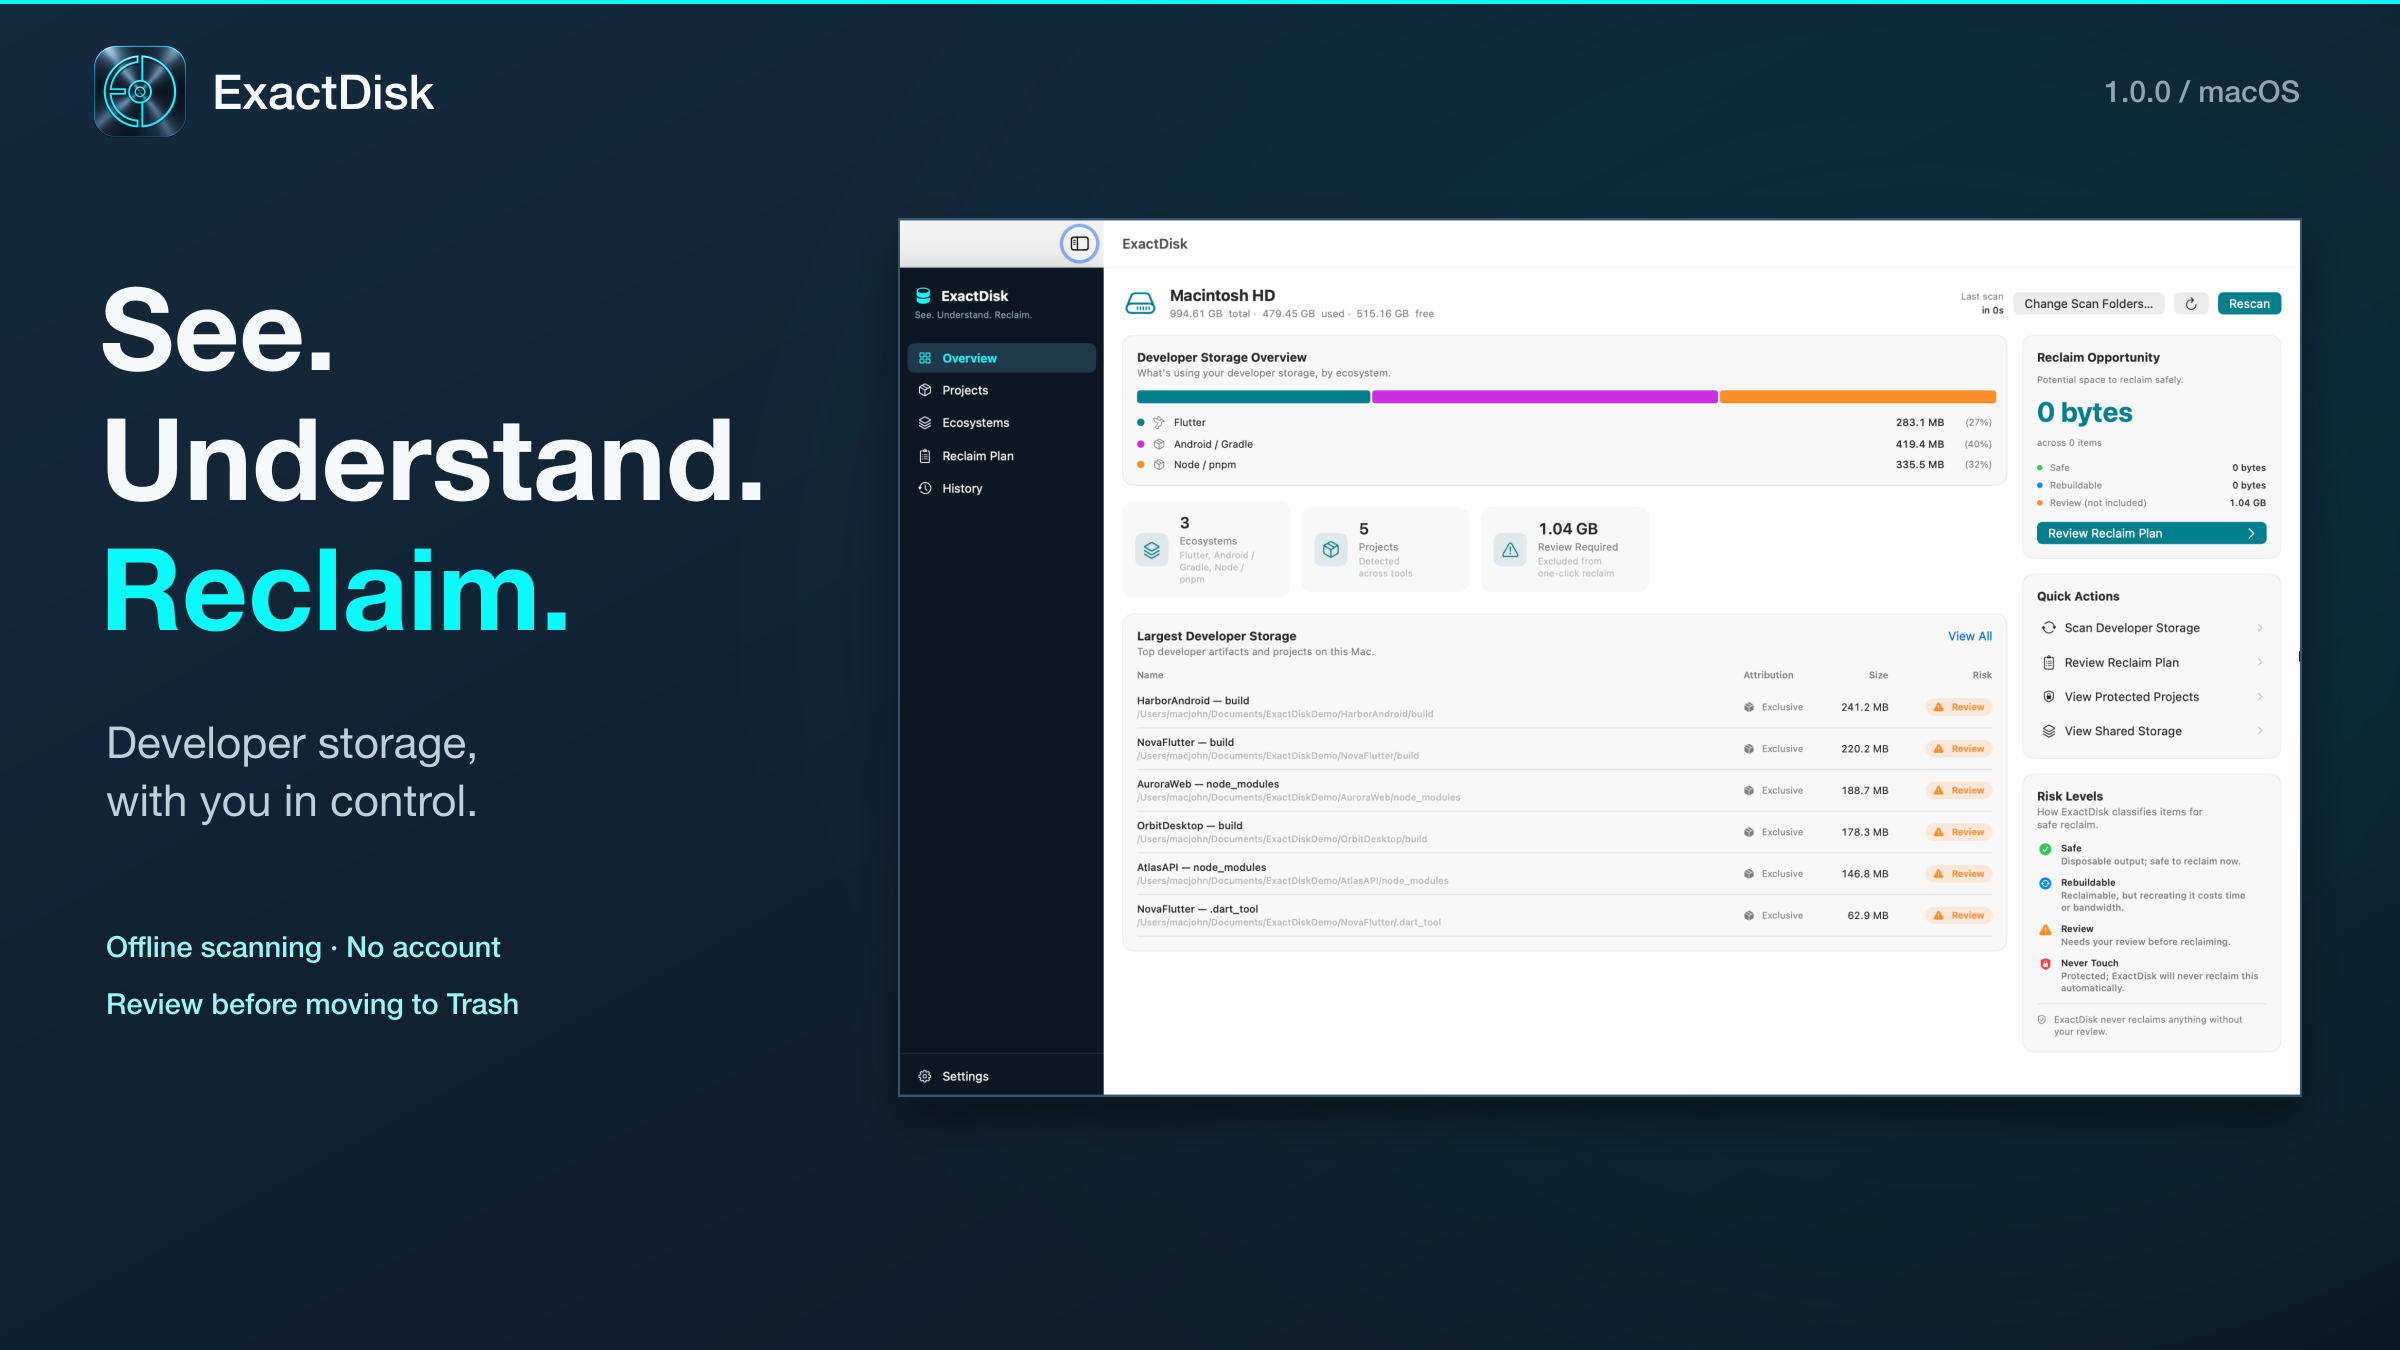The width and height of the screenshot is (2400, 1350).
Task: Click the refresh icon beside Rescan
Action: pyautogui.click(x=2191, y=304)
